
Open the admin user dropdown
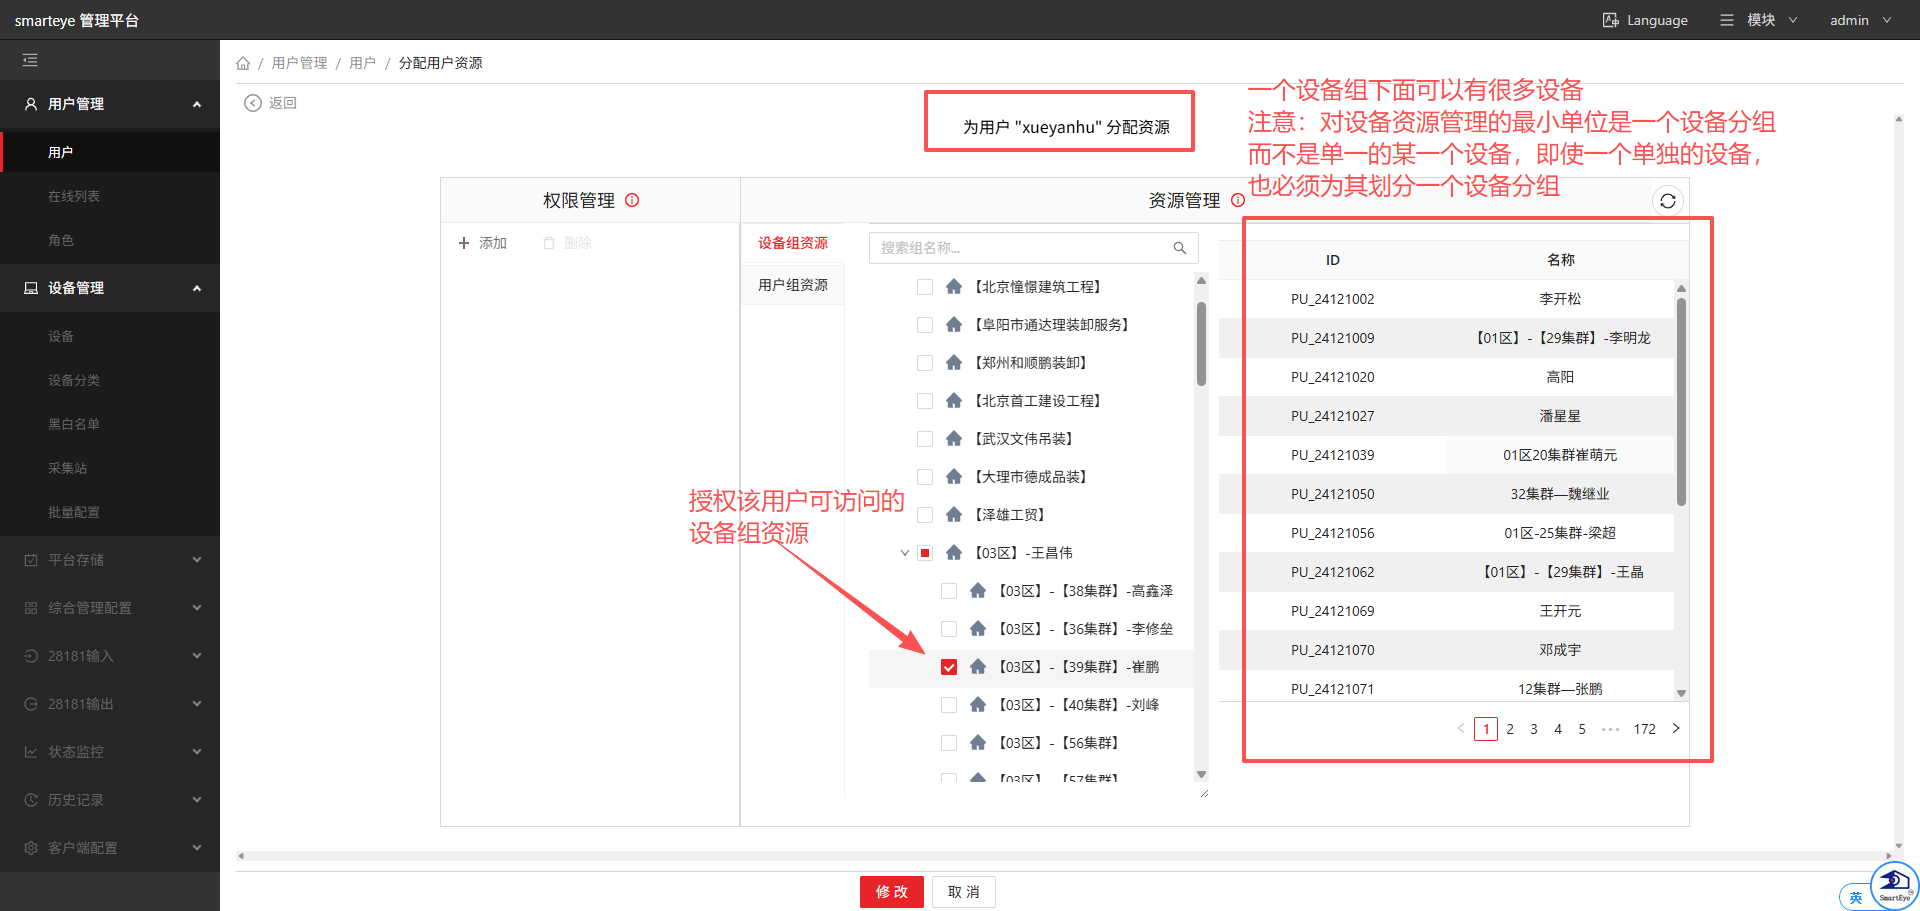pos(1860,20)
